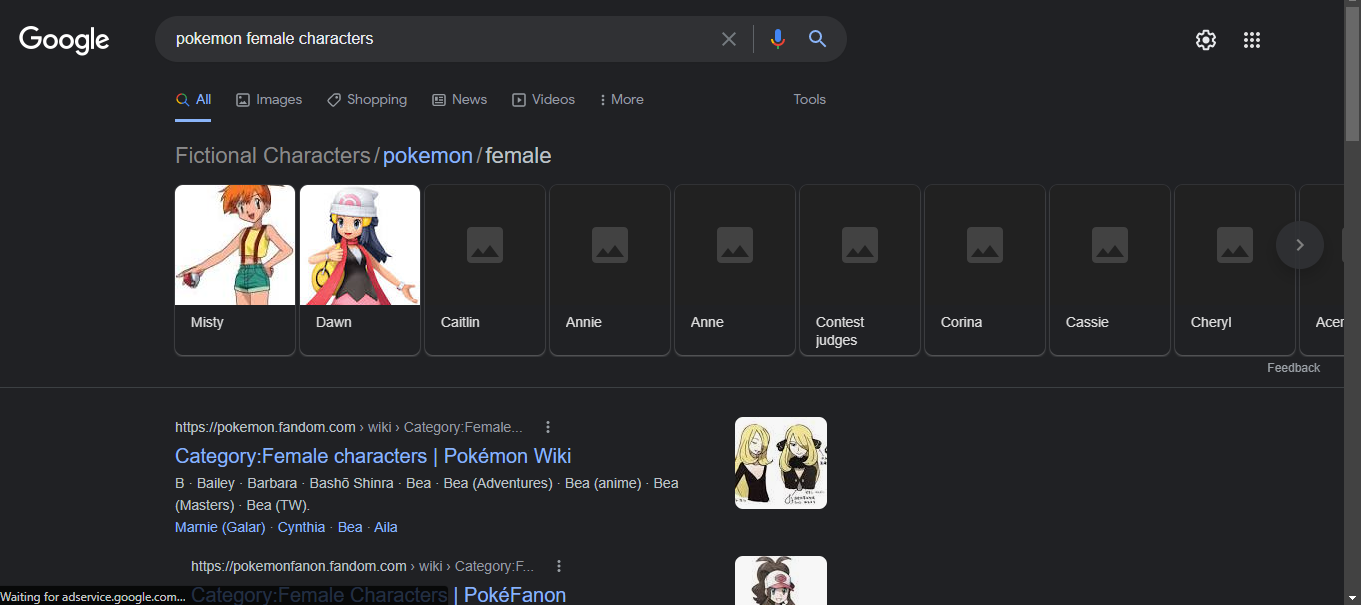Expand the More search filters menu
The image size is (1361, 605).
click(621, 99)
